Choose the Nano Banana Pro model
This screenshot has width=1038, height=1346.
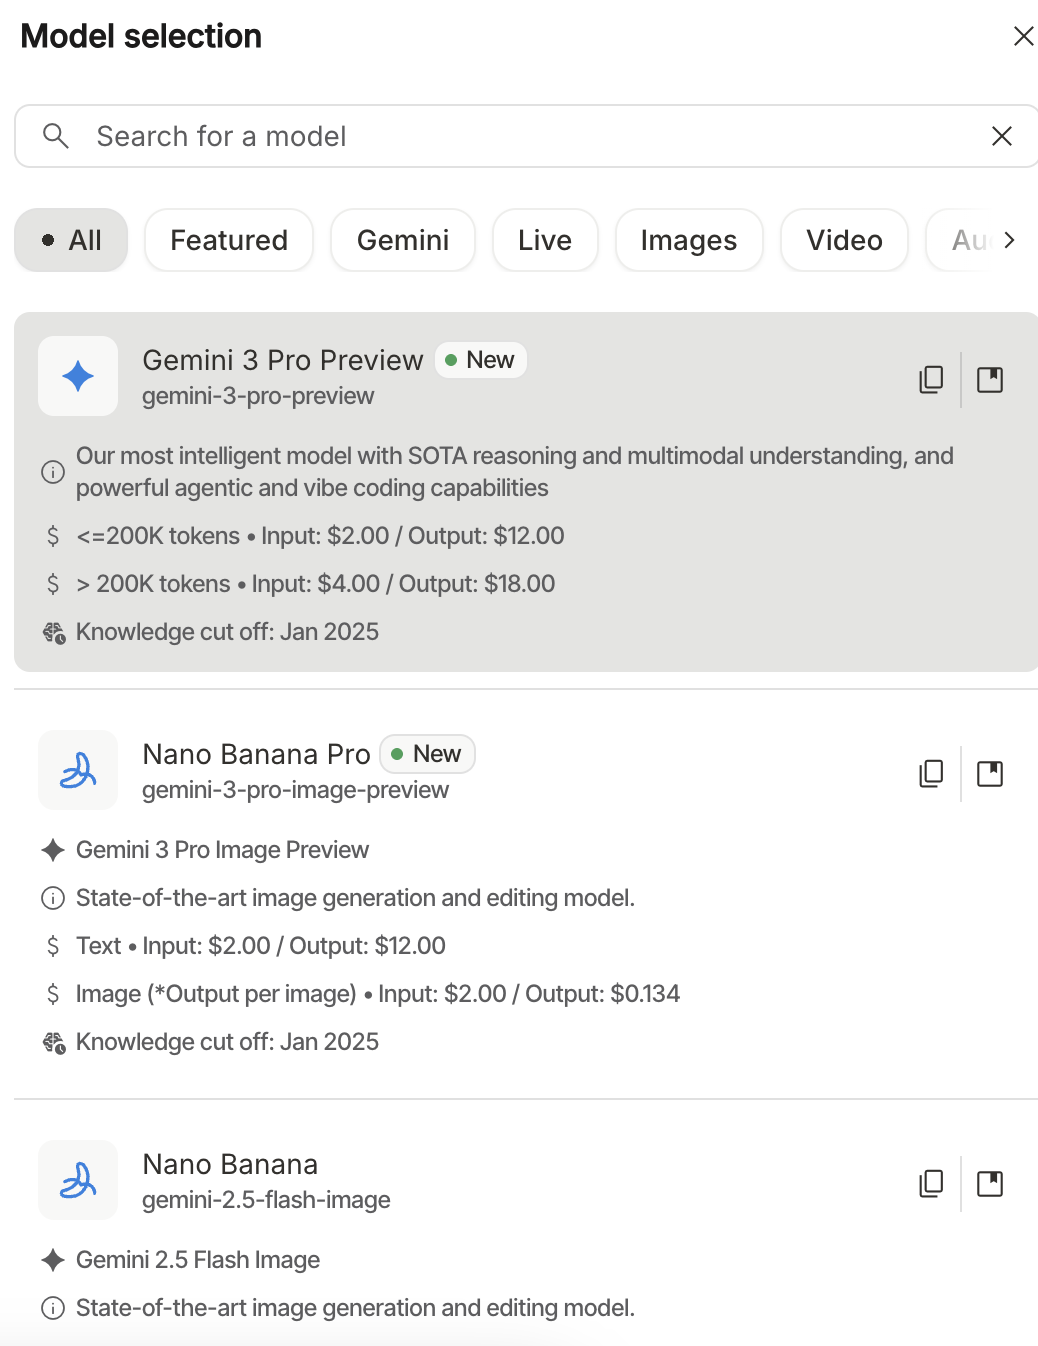pos(256,755)
